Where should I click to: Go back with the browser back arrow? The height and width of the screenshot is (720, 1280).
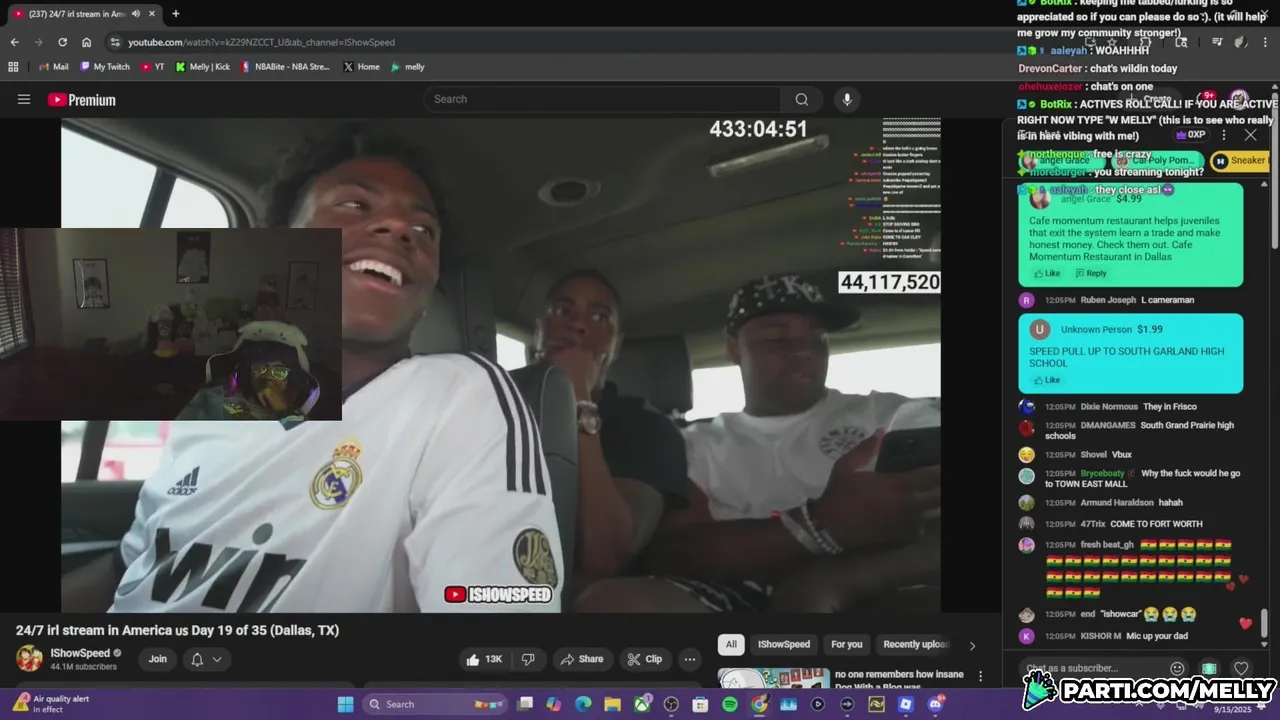point(14,42)
